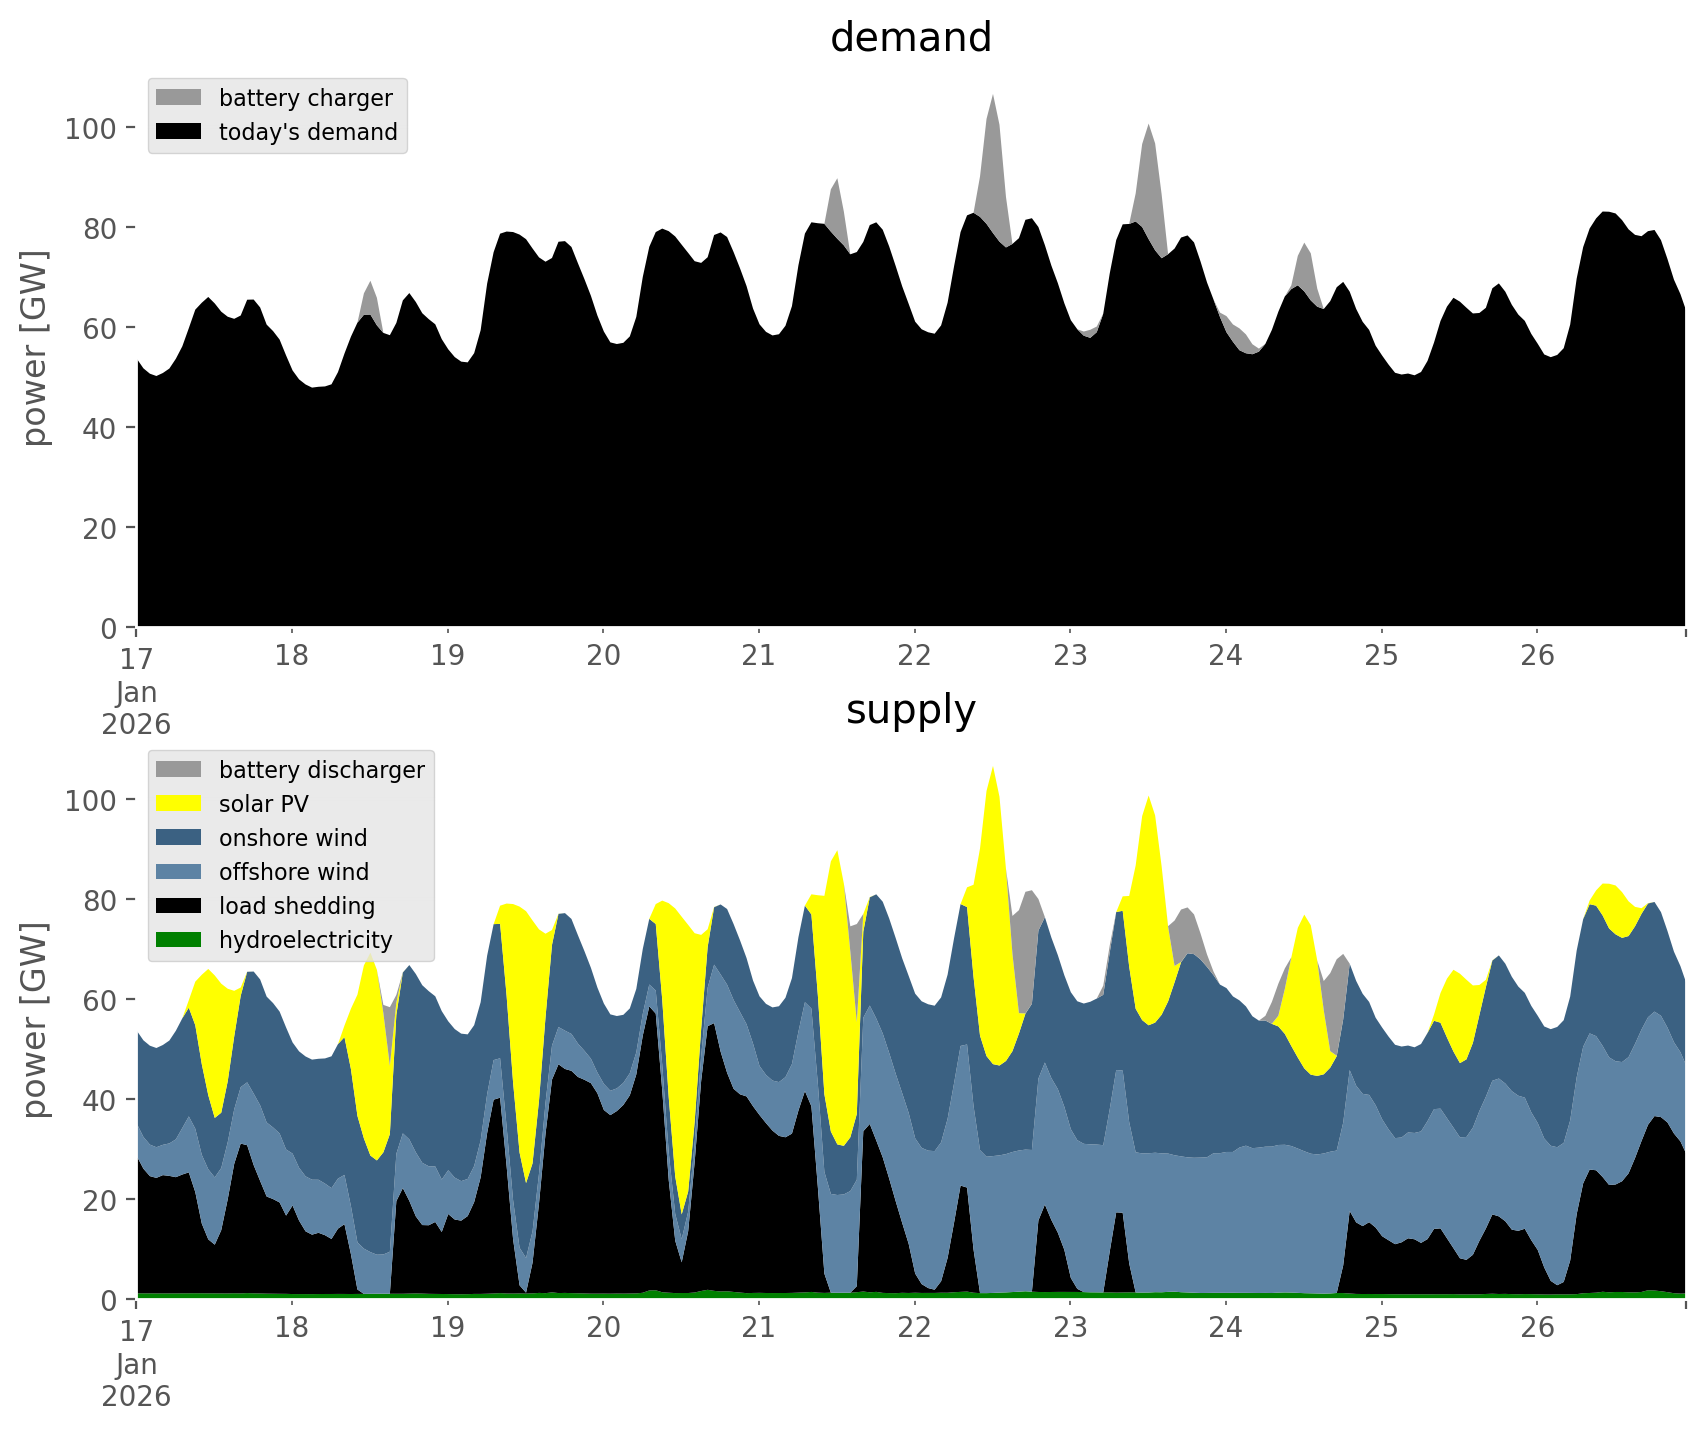The width and height of the screenshot is (1706, 1431).
Task: Click the black today's demand legend swatch
Action: 179,132
